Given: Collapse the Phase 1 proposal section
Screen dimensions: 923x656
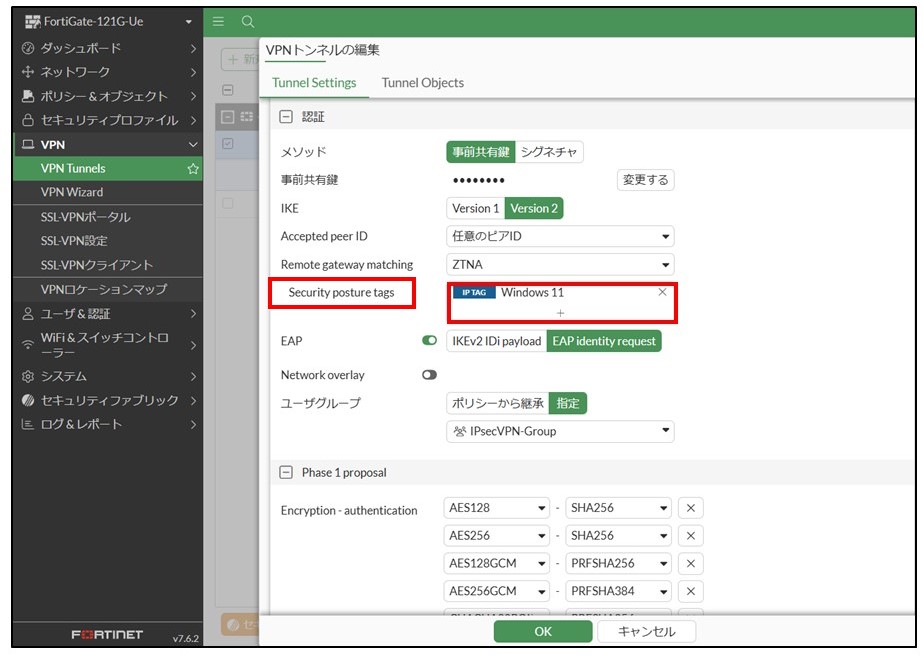Looking at the screenshot, I should (286, 472).
